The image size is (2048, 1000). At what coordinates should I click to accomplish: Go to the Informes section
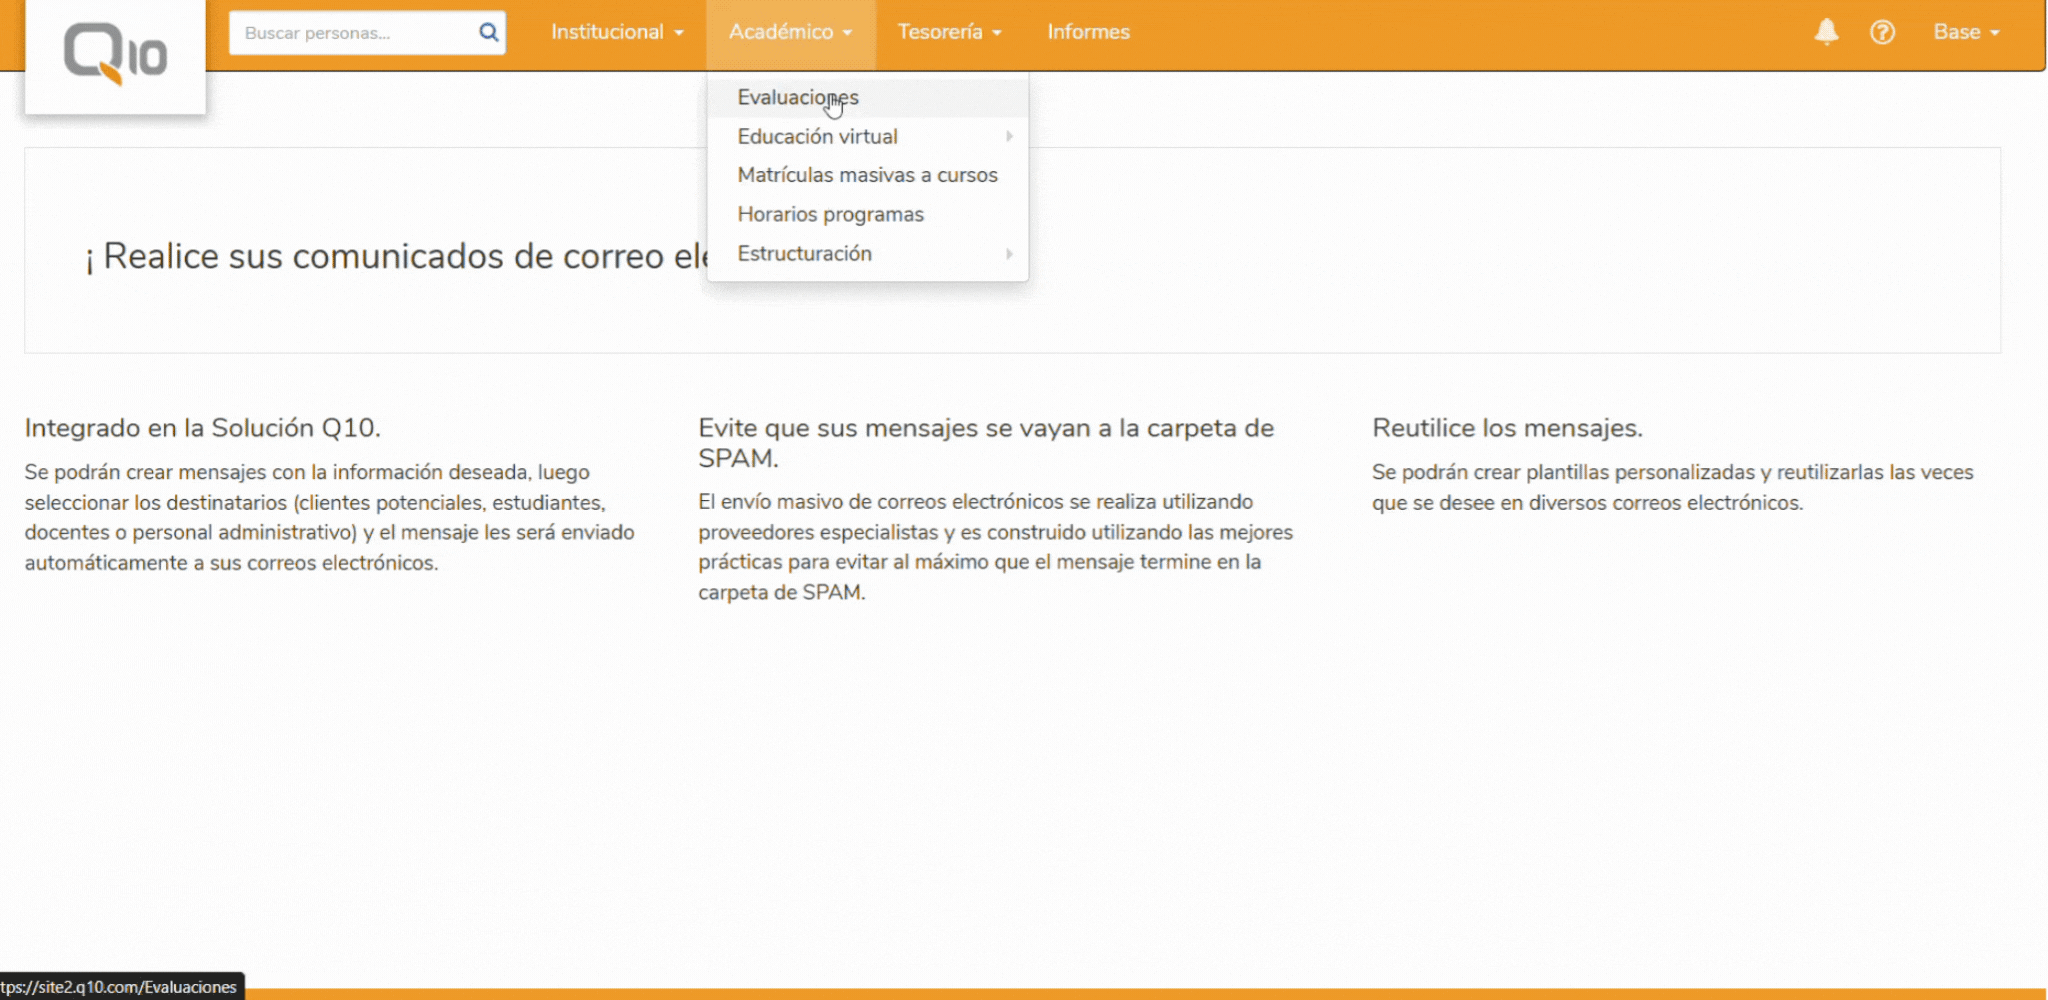[x=1088, y=32]
